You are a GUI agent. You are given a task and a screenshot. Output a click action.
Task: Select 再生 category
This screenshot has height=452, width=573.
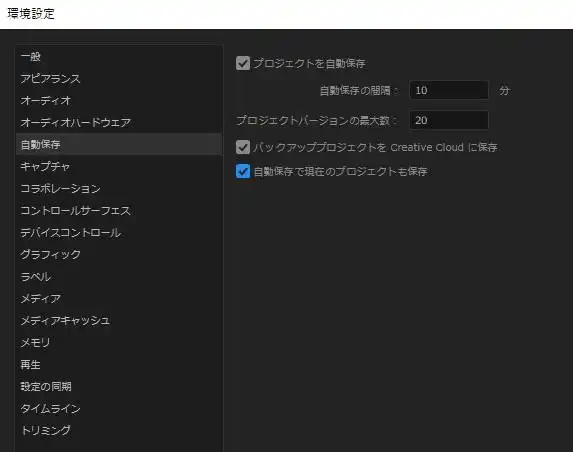[119, 364]
